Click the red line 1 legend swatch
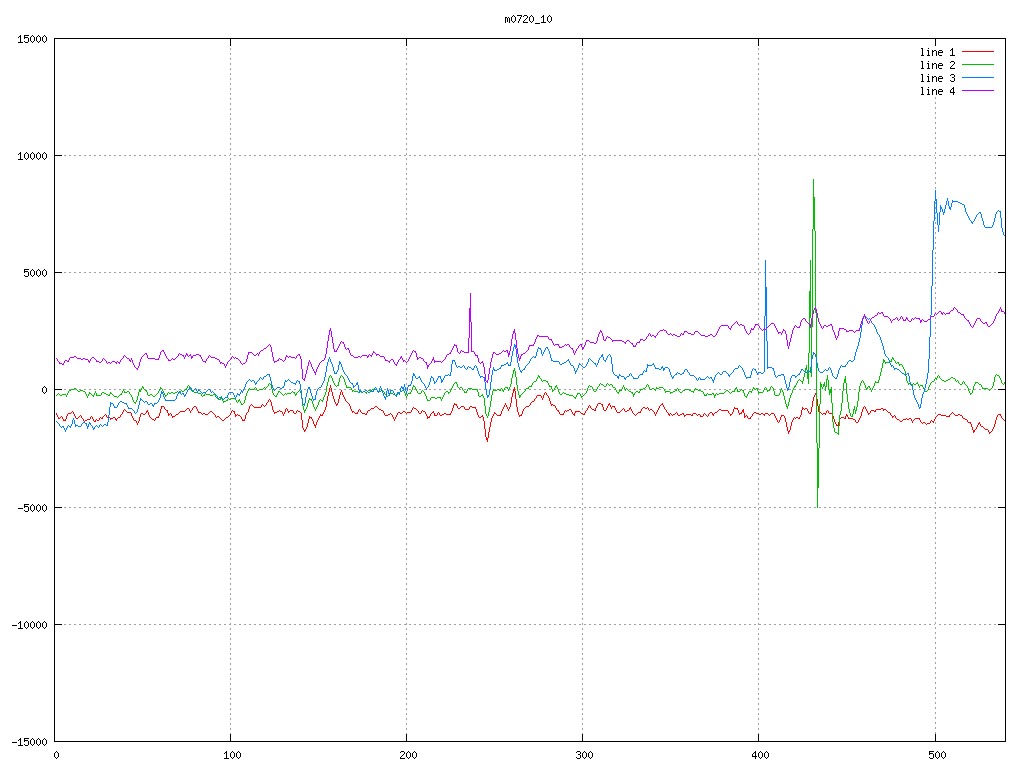This screenshot has height=768, width=1024. click(979, 52)
